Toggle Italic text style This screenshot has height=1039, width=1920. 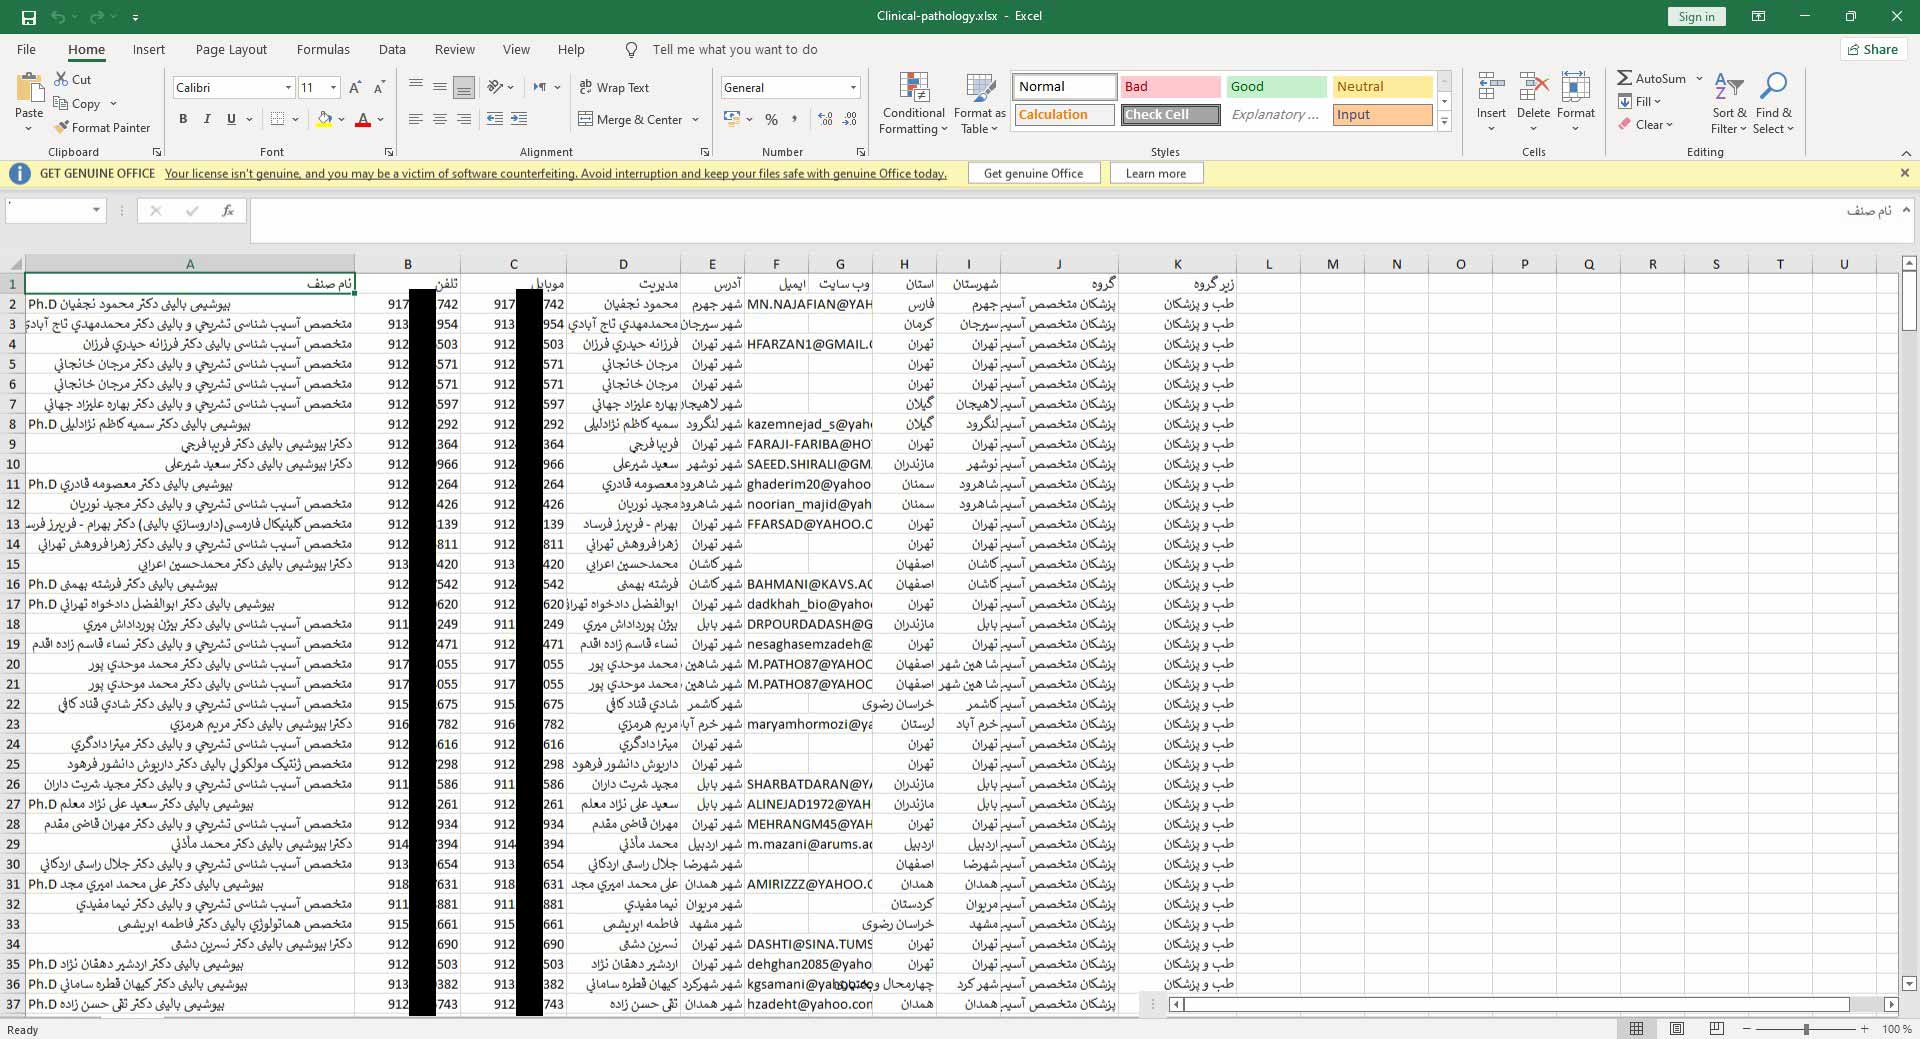coord(207,119)
